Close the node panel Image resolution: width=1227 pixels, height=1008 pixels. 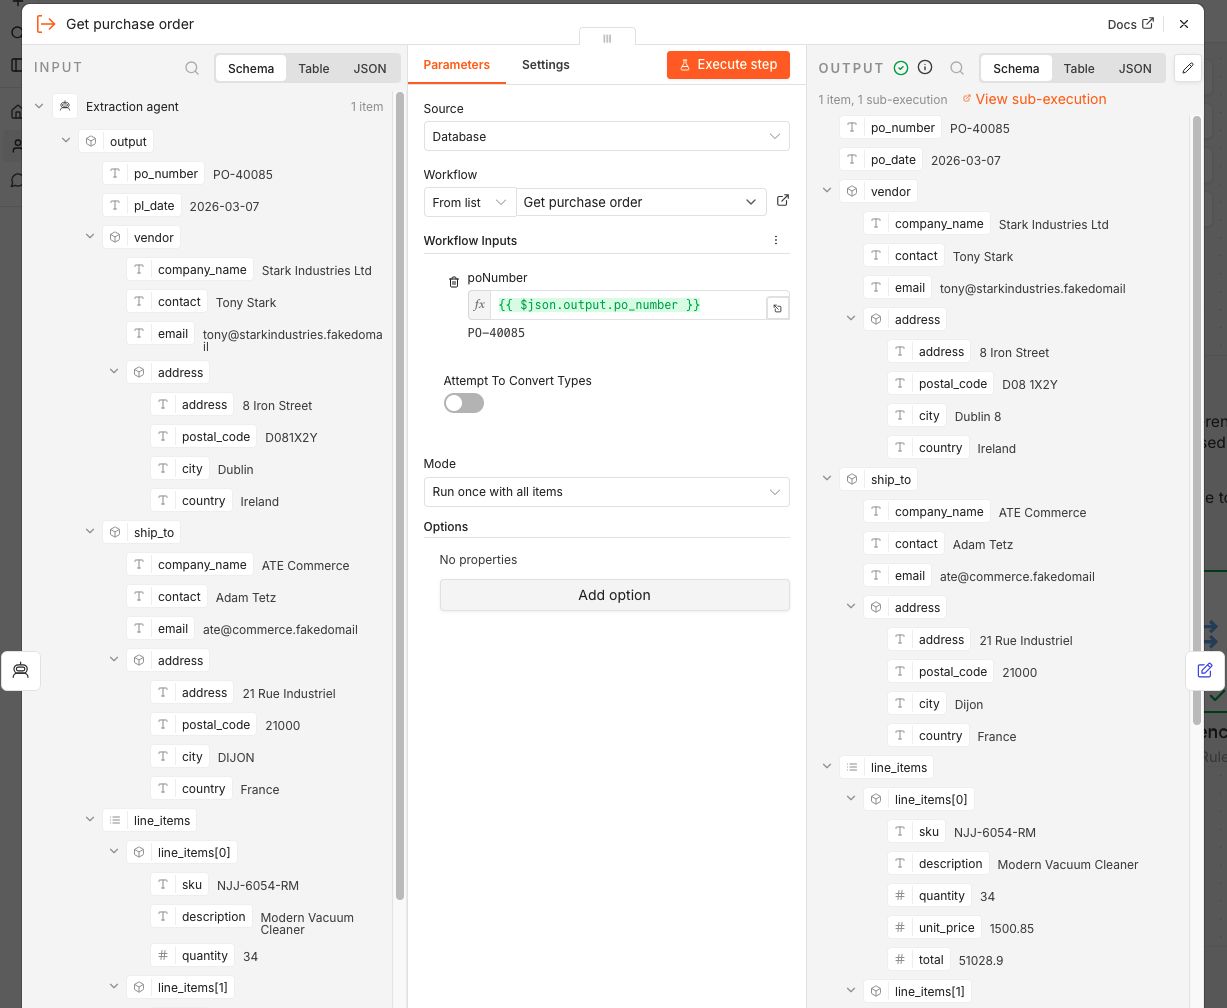pyautogui.click(x=1184, y=24)
